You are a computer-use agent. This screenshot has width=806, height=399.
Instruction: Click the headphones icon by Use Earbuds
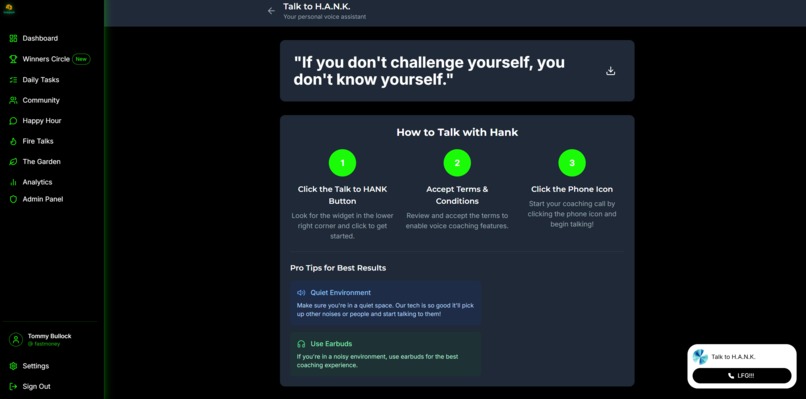[x=301, y=344]
